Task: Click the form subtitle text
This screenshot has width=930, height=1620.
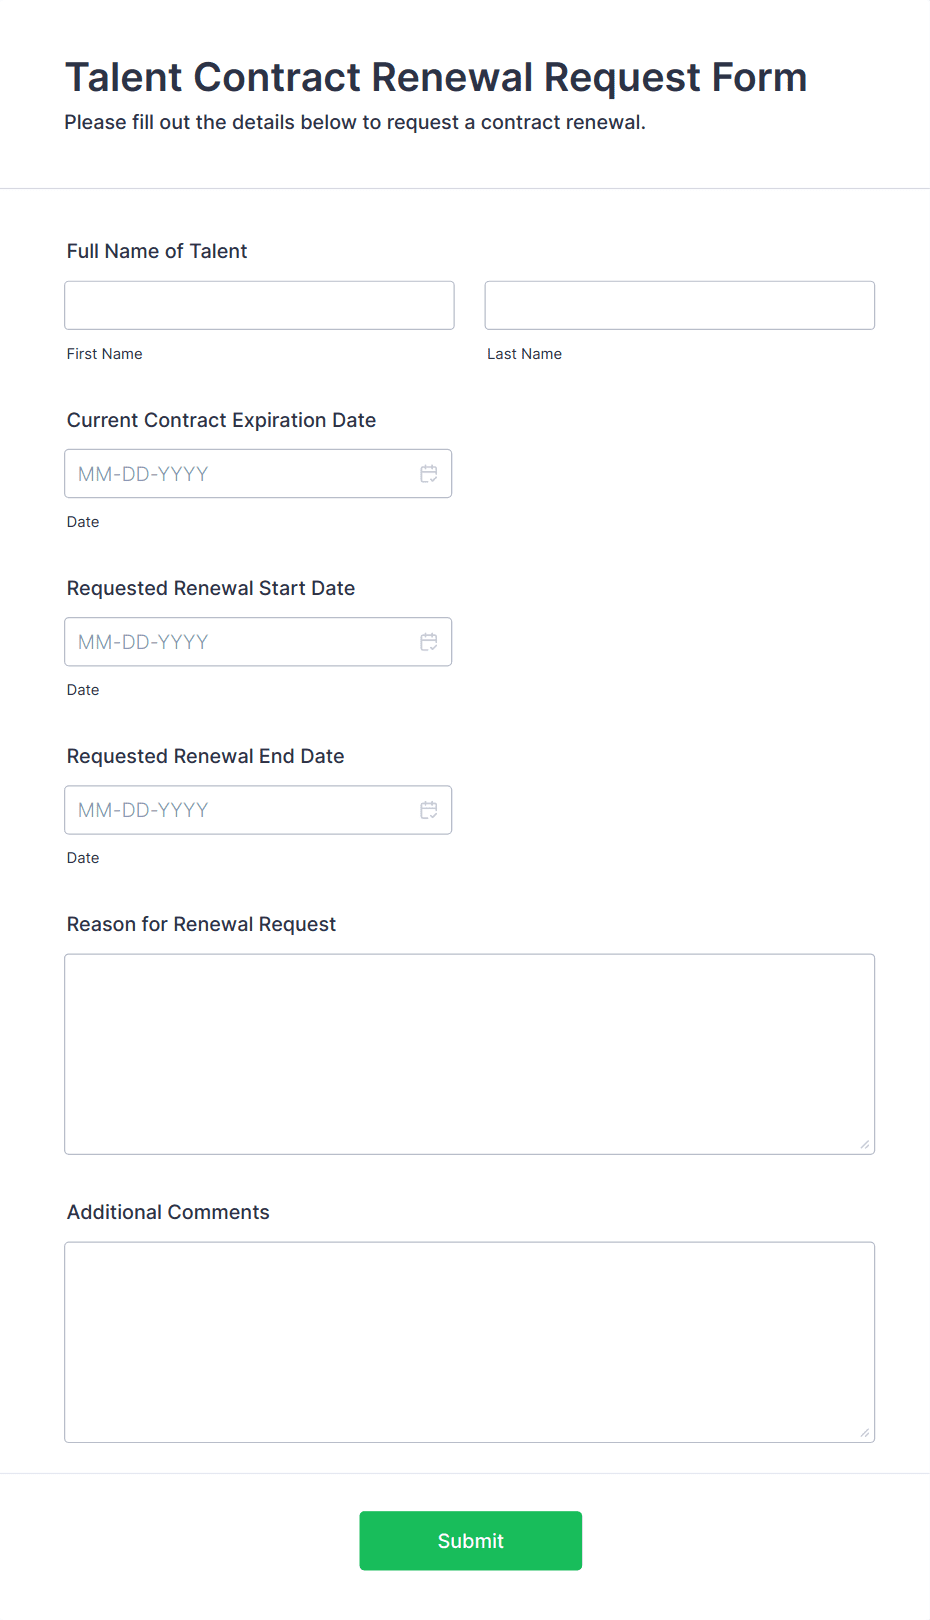Action: 355,122
